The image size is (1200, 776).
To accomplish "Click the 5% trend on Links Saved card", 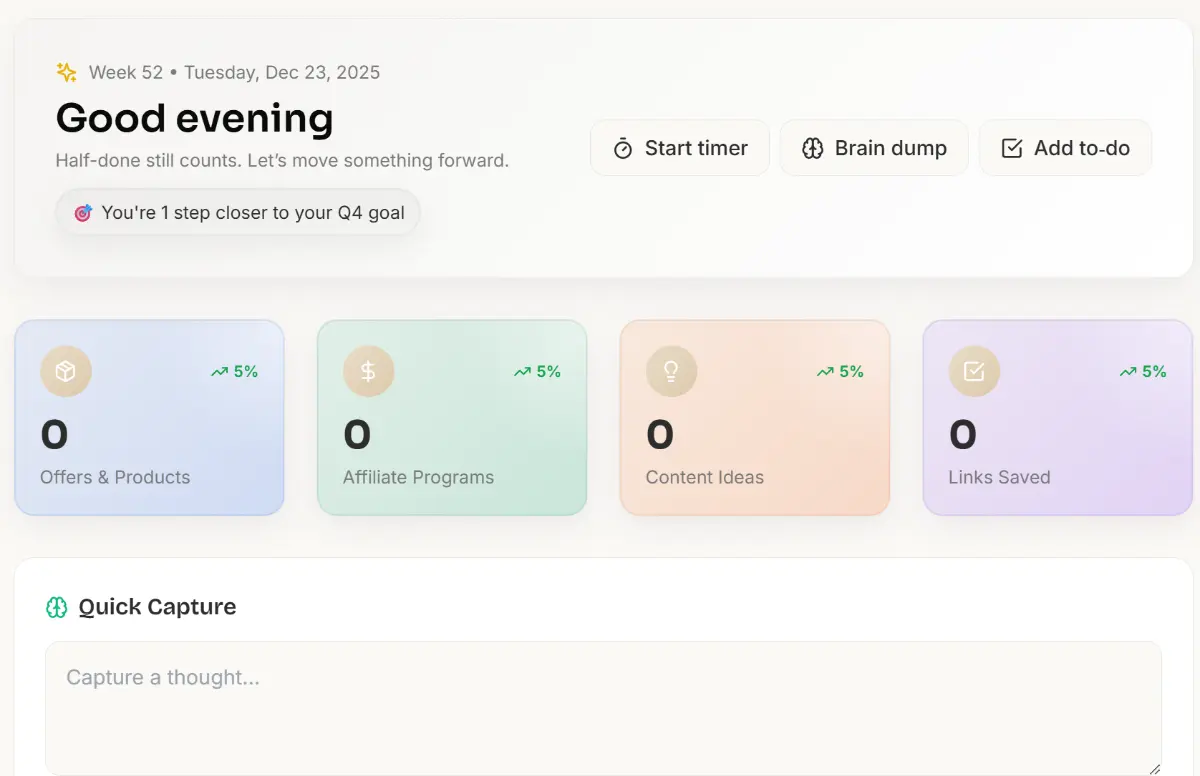I will pos(1143,371).
